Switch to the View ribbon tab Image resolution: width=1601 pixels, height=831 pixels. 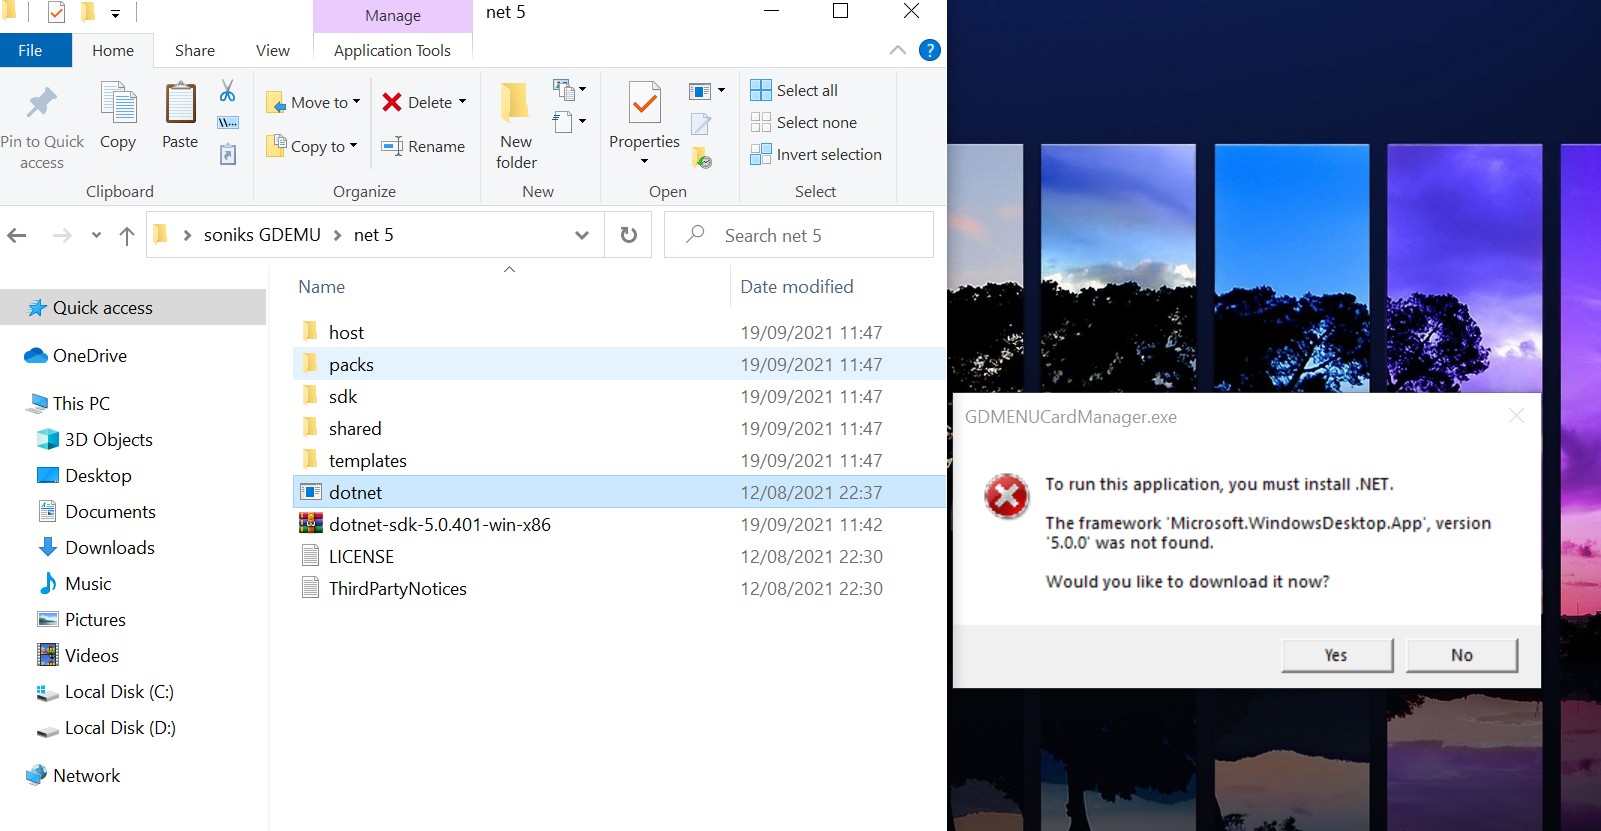tap(273, 50)
